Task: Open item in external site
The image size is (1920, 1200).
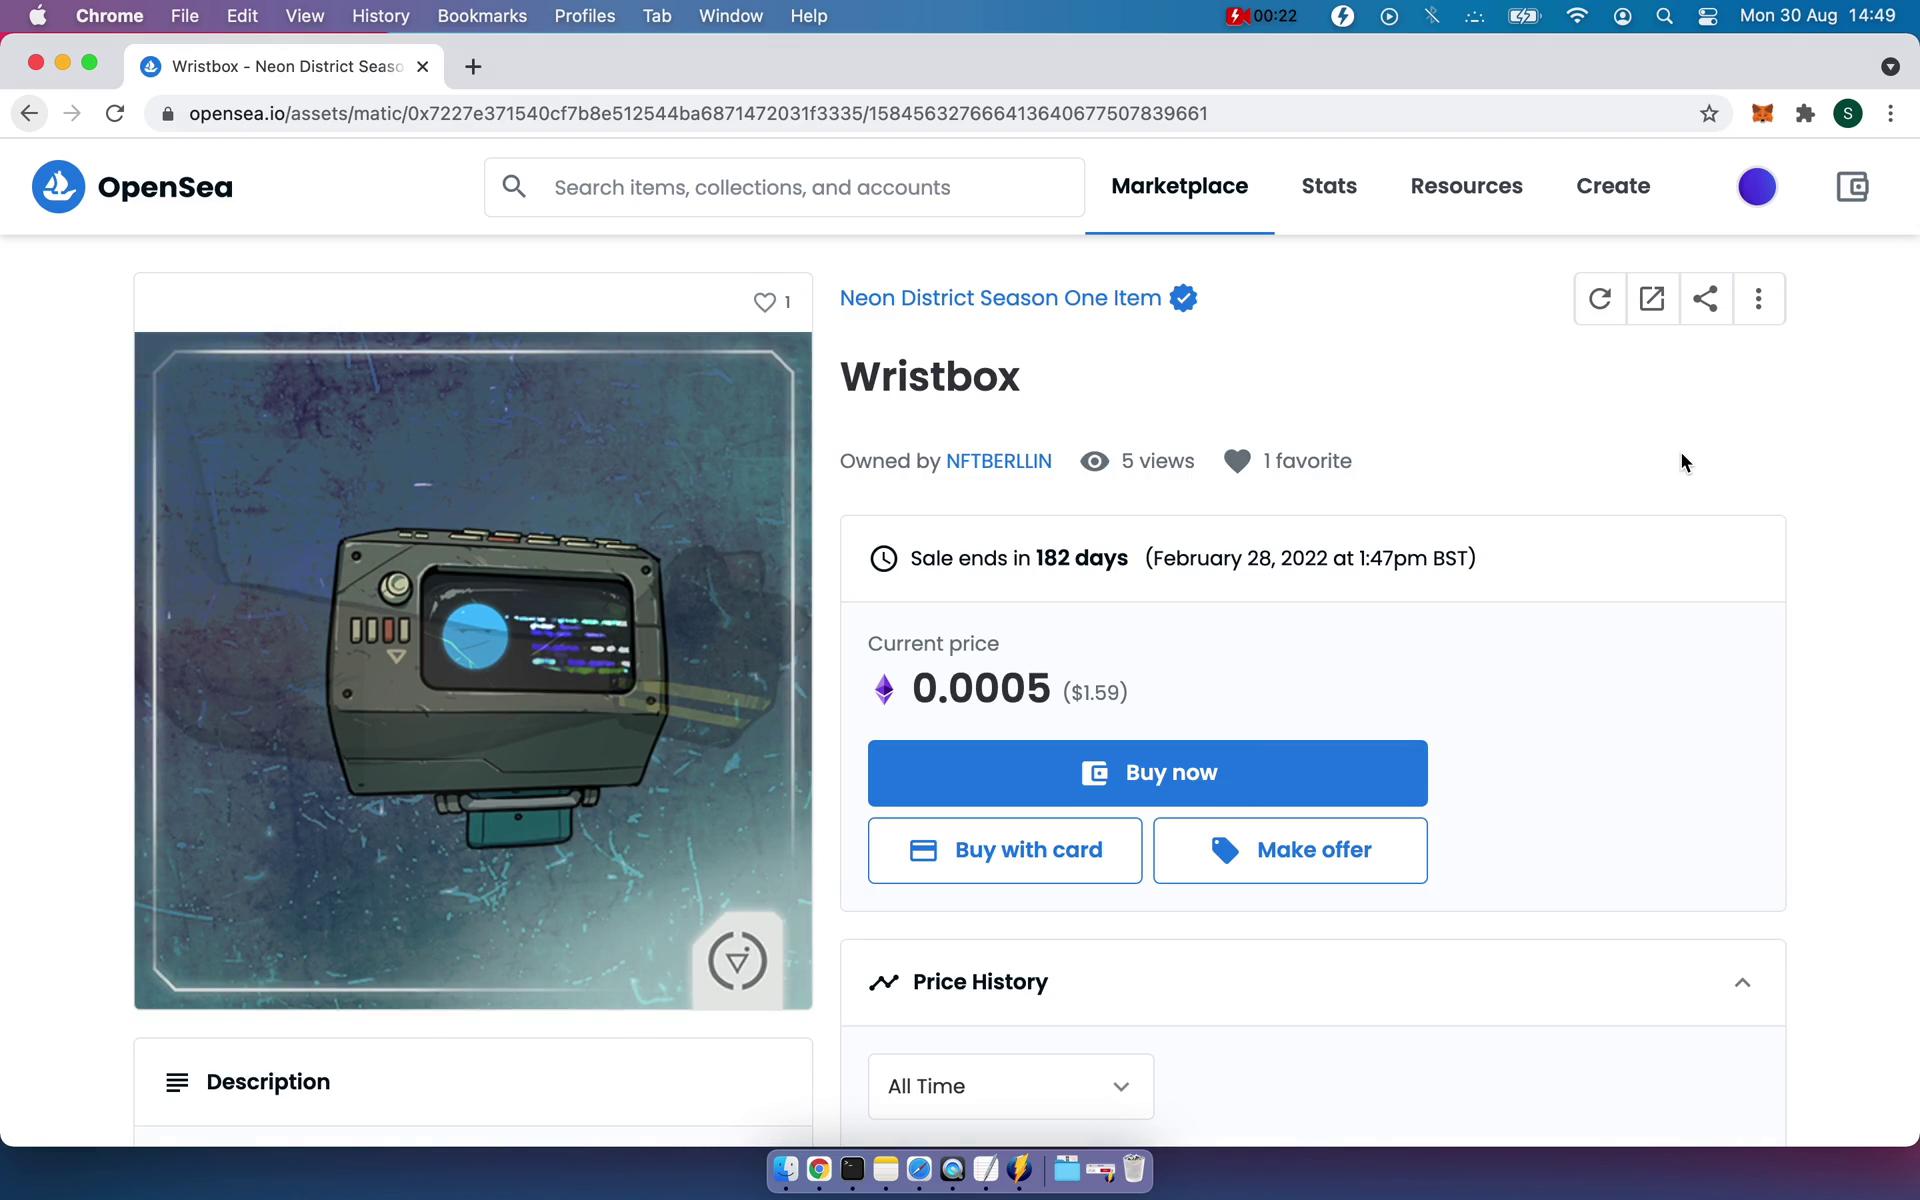Action: tap(1652, 298)
